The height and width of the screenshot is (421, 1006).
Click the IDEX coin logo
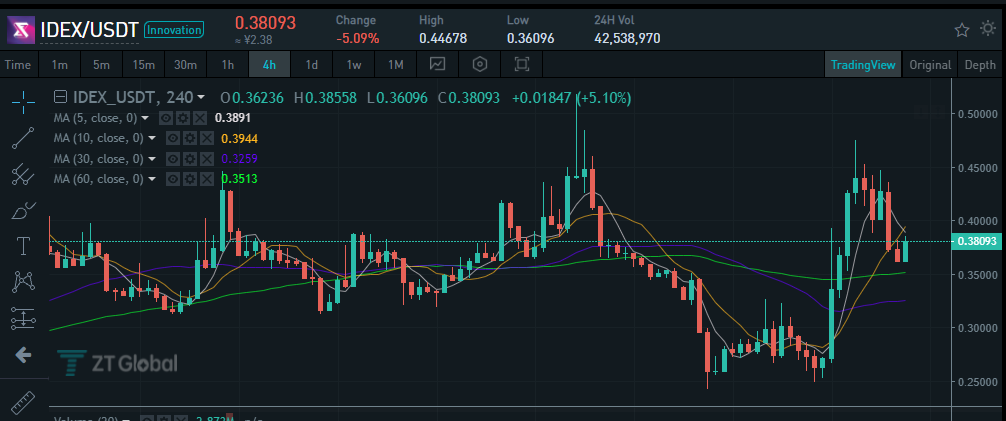21,30
